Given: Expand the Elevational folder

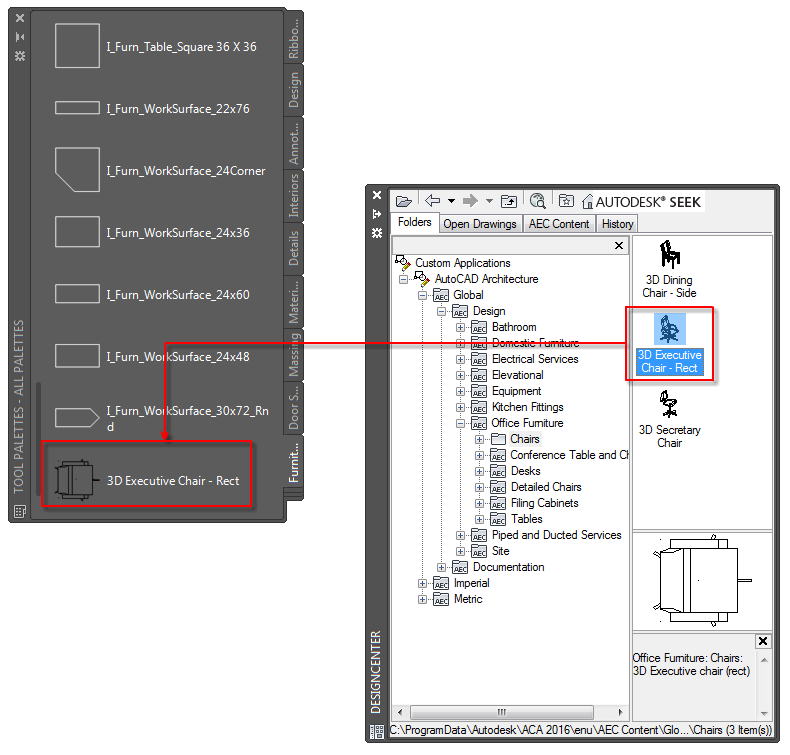Looking at the screenshot, I should click(x=460, y=375).
